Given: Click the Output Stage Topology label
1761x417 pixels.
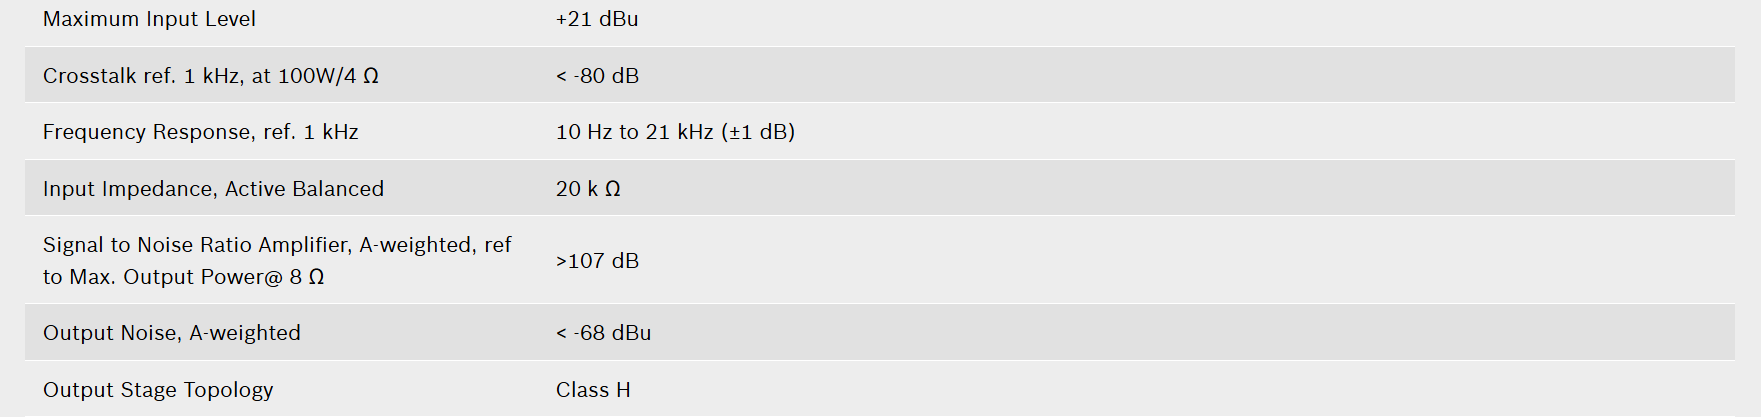Looking at the screenshot, I should [x=158, y=390].
